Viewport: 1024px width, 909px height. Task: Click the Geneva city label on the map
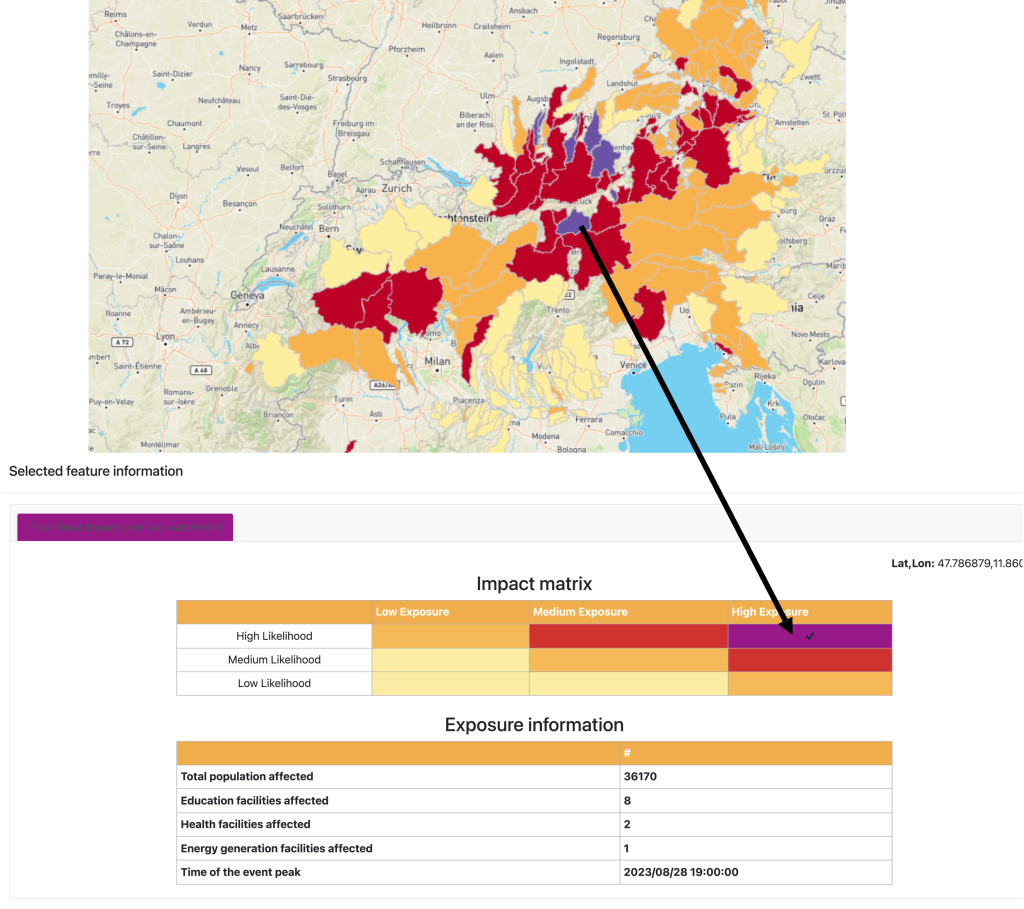(246, 296)
